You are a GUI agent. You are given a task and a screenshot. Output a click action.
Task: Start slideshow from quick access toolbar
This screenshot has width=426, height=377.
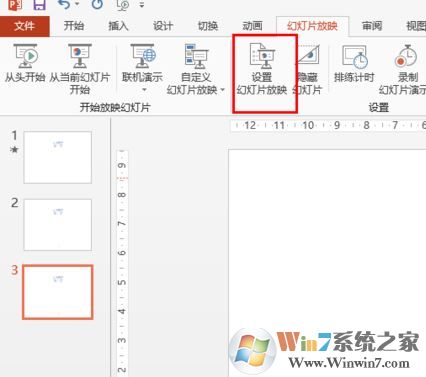(x=122, y=5)
